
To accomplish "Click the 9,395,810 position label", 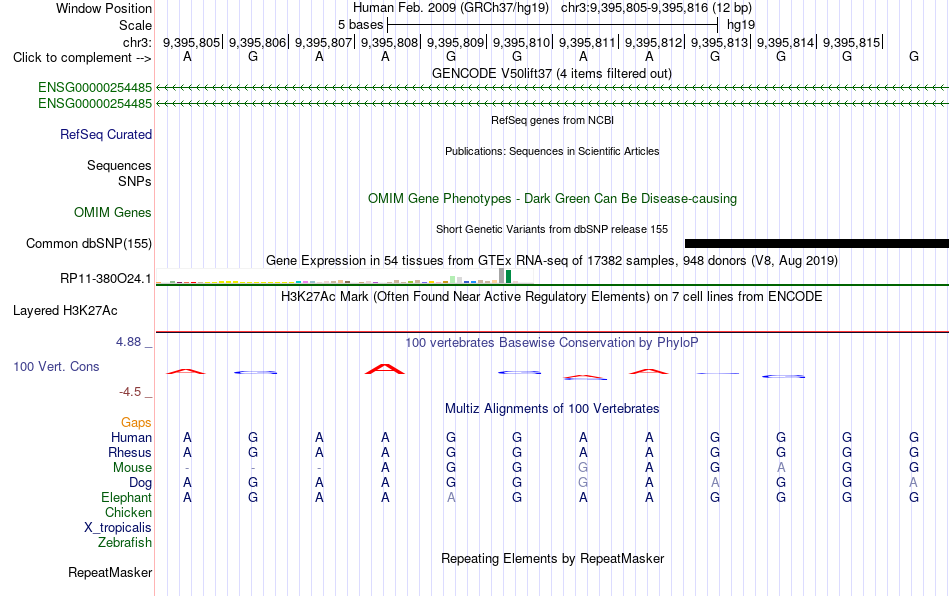I will [522, 42].
